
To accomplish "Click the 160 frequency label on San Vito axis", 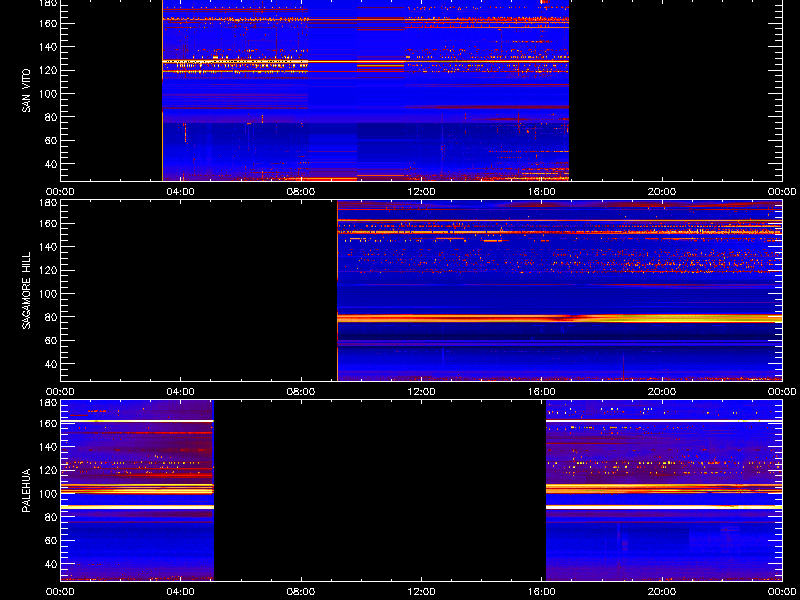I will click(x=48, y=23).
